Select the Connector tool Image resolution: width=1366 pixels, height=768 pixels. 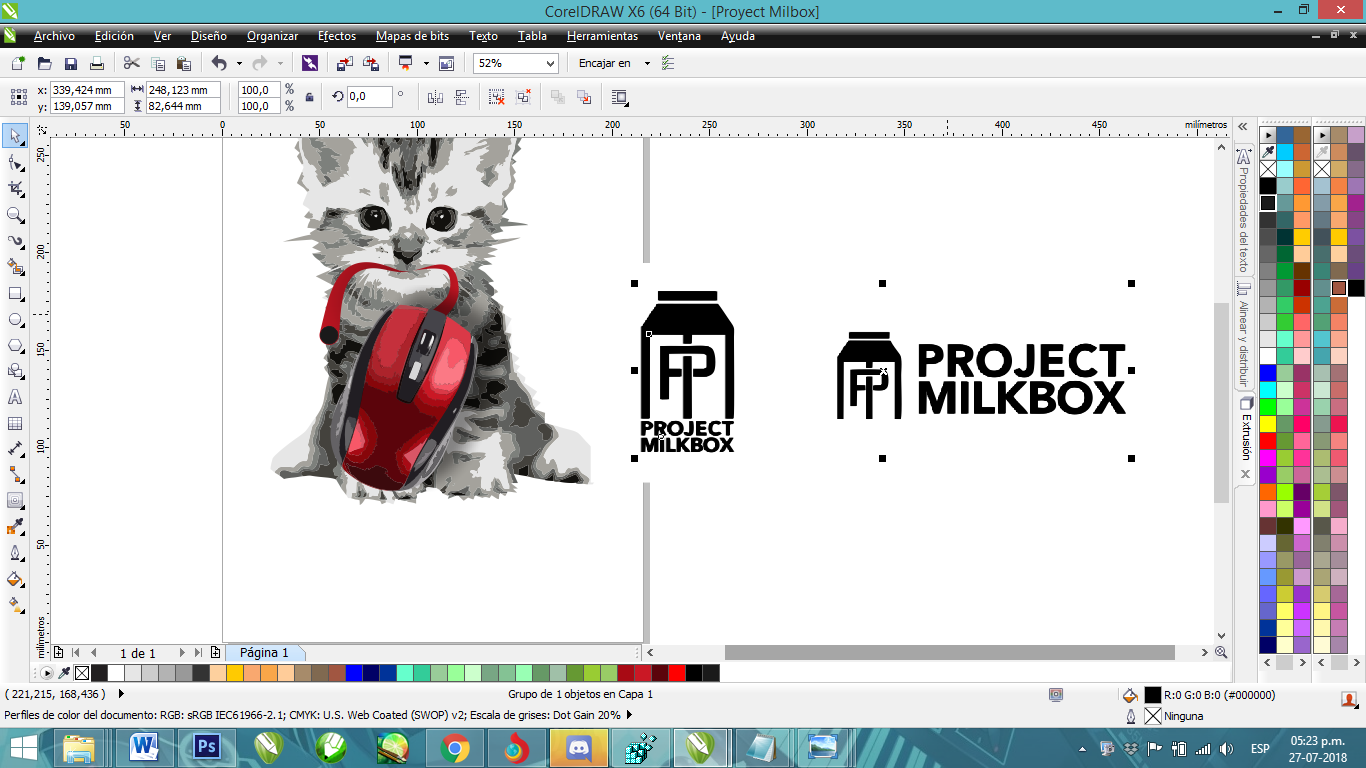click(x=15, y=475)
